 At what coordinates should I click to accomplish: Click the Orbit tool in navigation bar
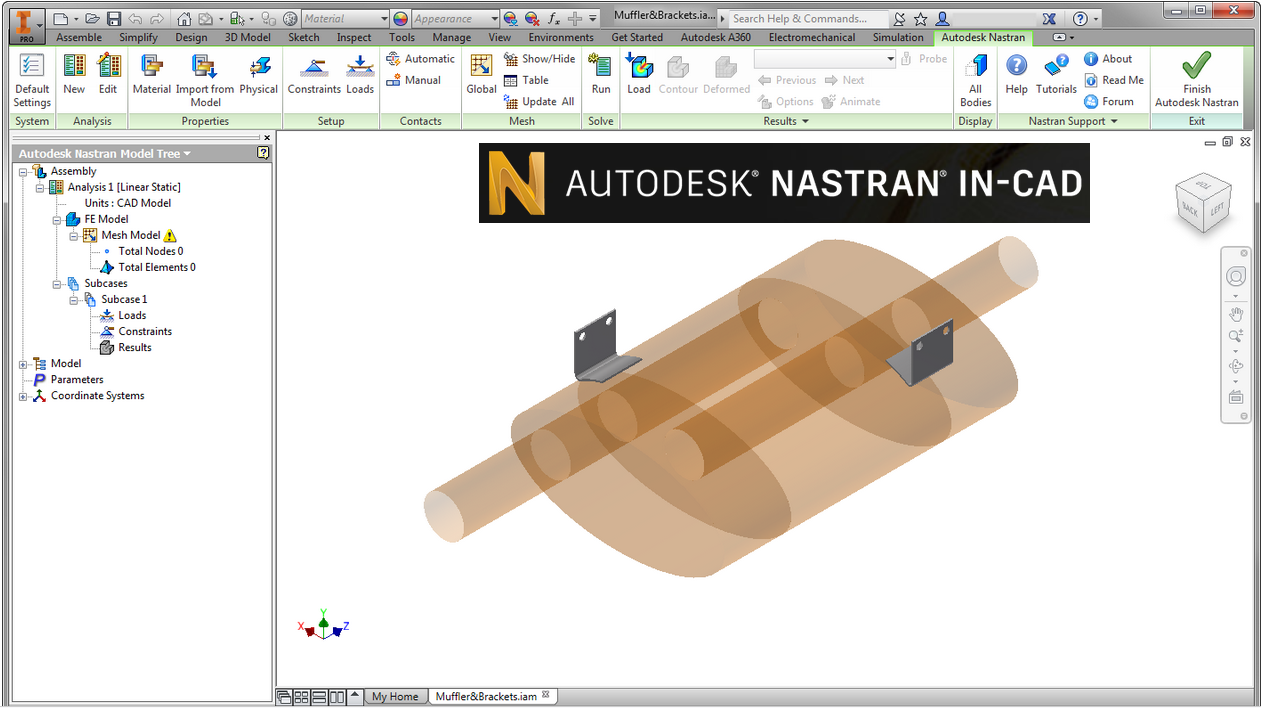1236,367
